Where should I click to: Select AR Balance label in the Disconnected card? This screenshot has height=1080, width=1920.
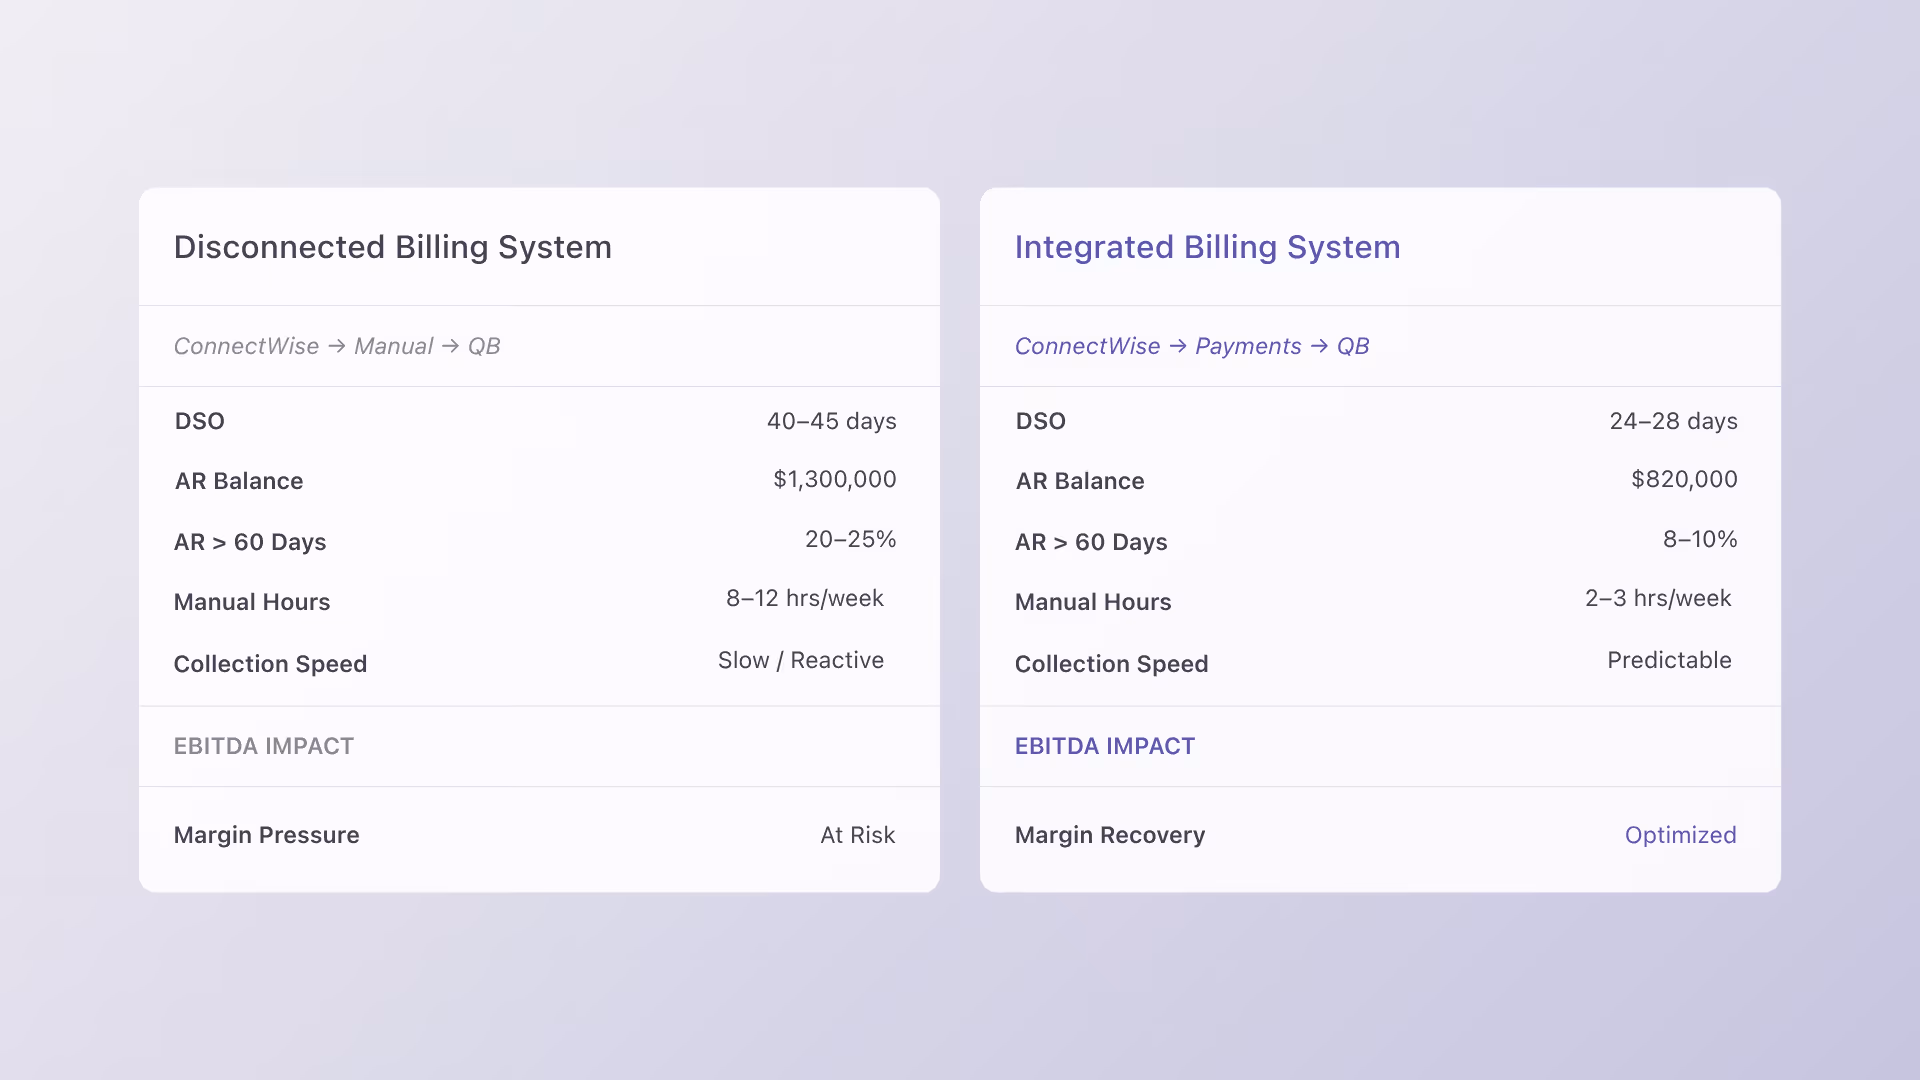point(239,481)
